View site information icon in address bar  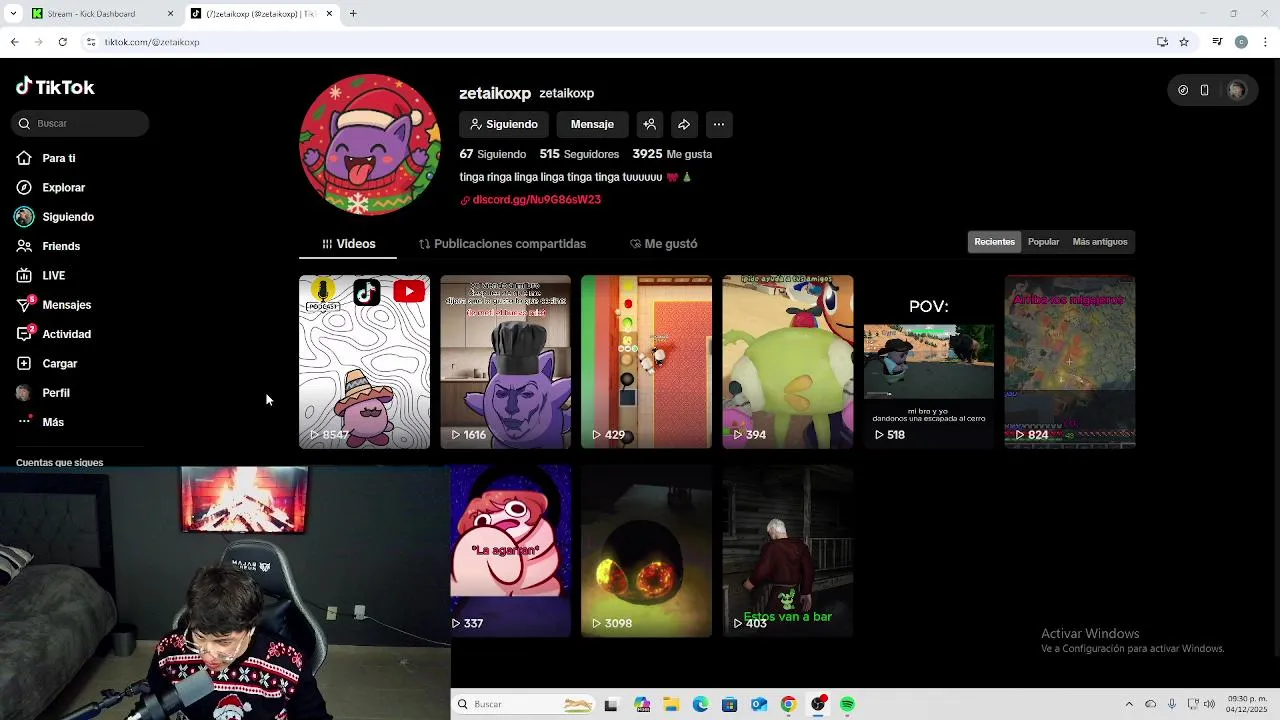click(91, 42)
